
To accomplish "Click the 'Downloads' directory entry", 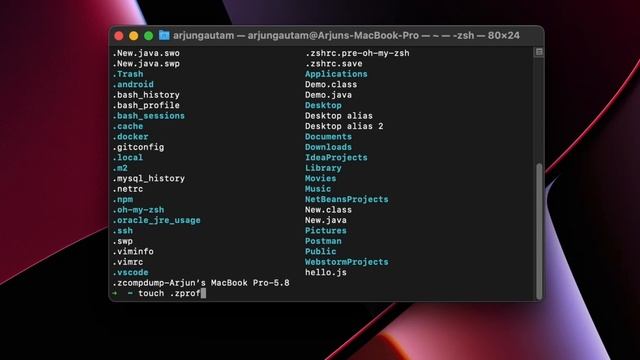I will click(328, 147).
